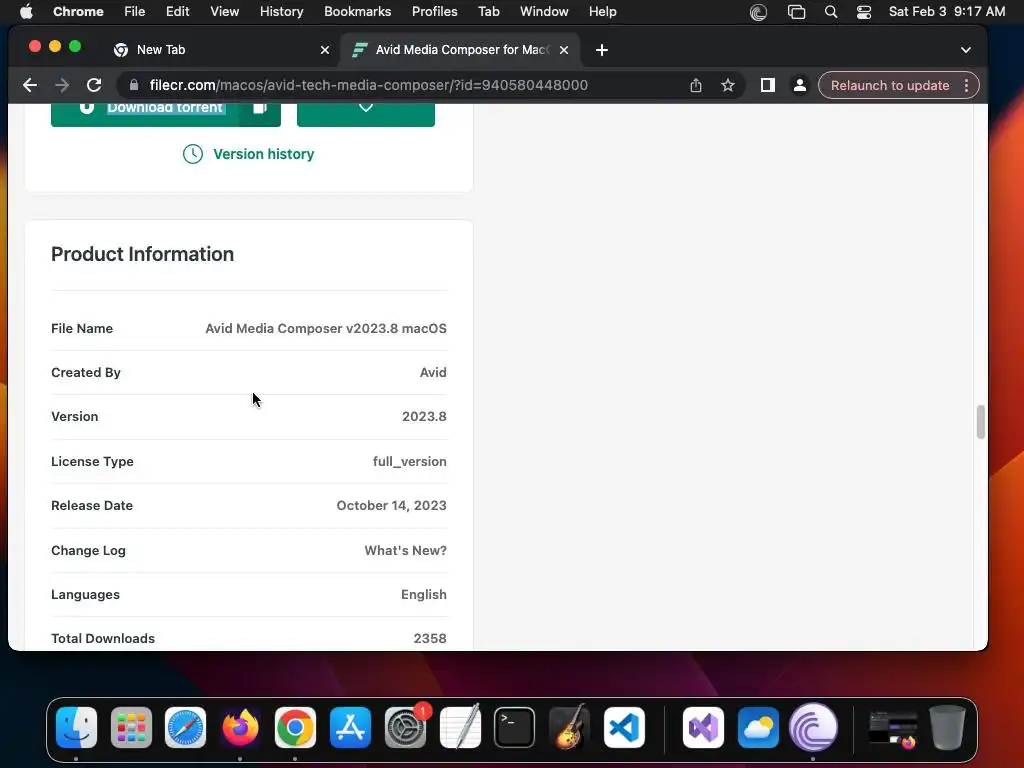1024x768 pixels.
Task: Click the Spotlight search icon in menu bar
Action: click(831, 12)
